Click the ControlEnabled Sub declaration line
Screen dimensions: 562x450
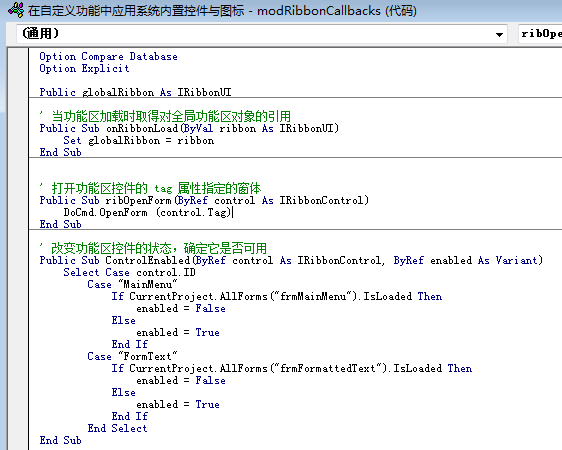(x=291, y=260)
